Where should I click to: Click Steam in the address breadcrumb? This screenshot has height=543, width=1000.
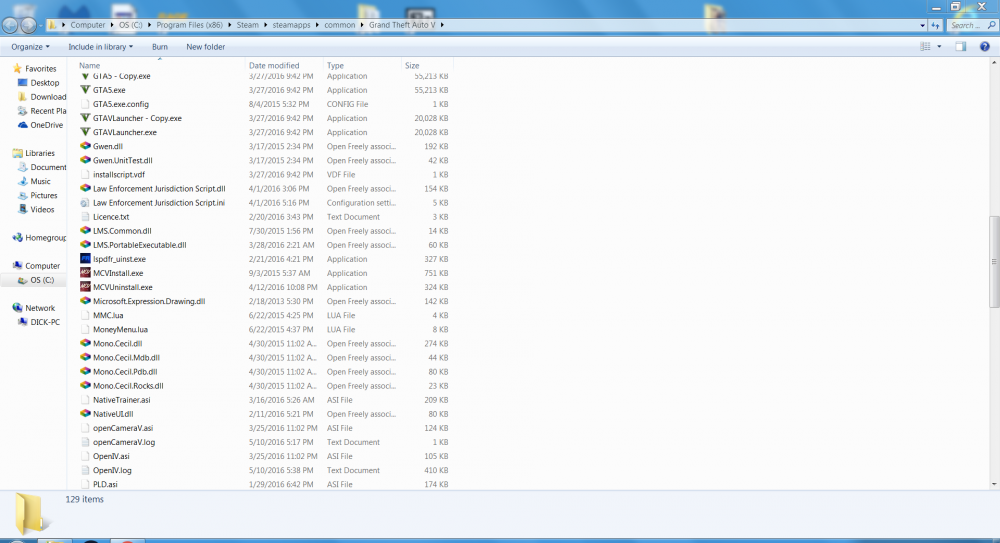click(x=247, y=26)
